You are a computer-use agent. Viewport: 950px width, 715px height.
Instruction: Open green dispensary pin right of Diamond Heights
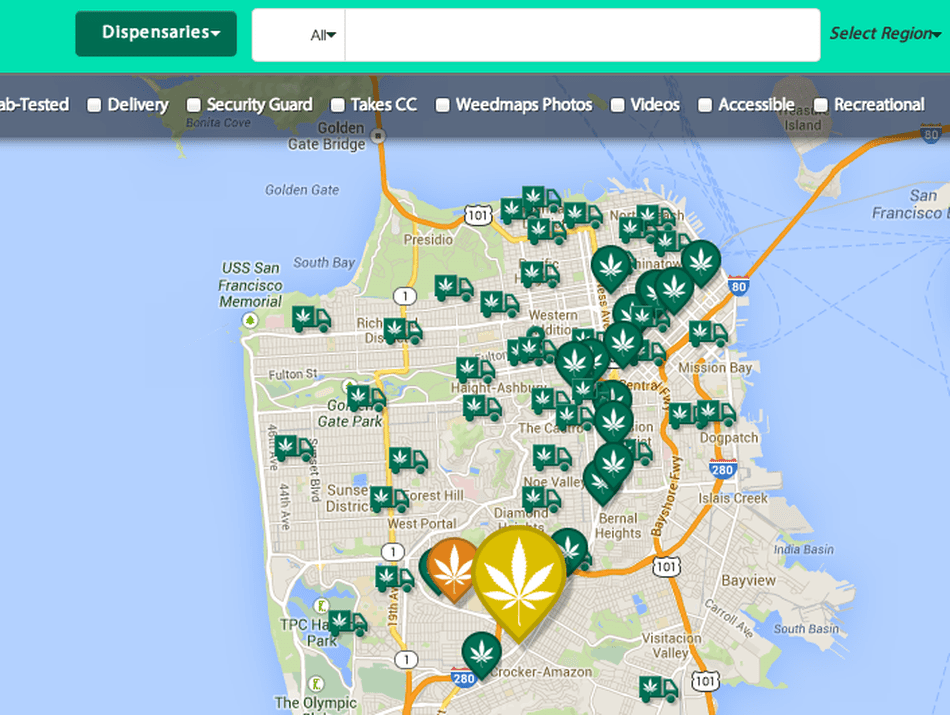[570, 550]
